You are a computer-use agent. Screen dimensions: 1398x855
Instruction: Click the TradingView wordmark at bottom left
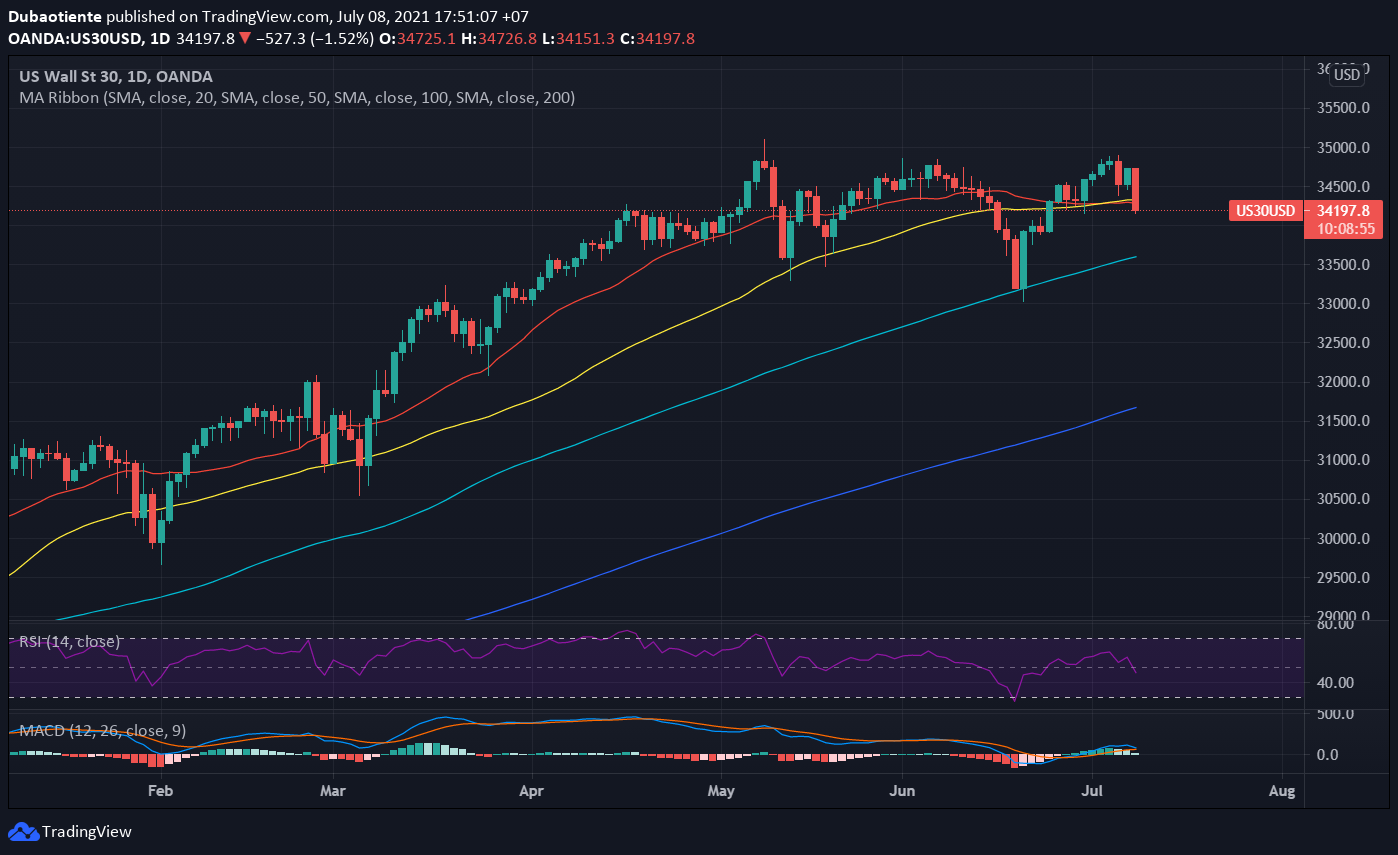click(x=87, y=832)
